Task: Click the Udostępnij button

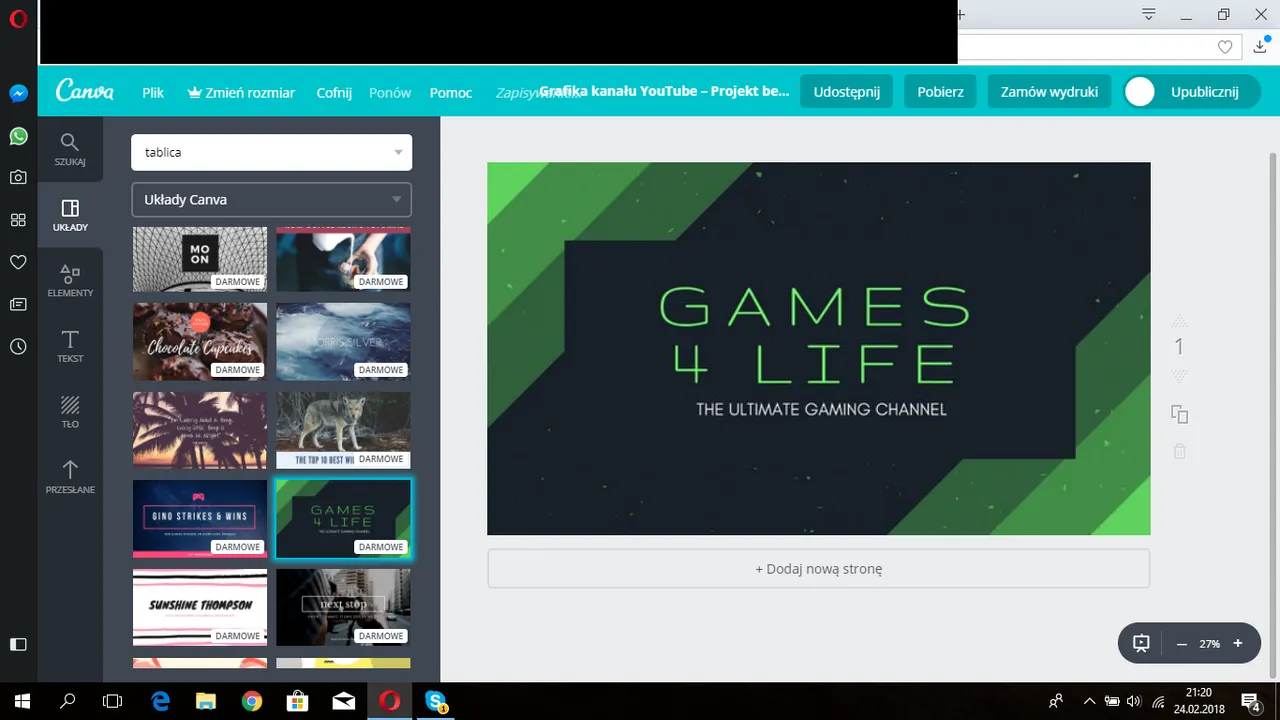Action: pos(847,91)
